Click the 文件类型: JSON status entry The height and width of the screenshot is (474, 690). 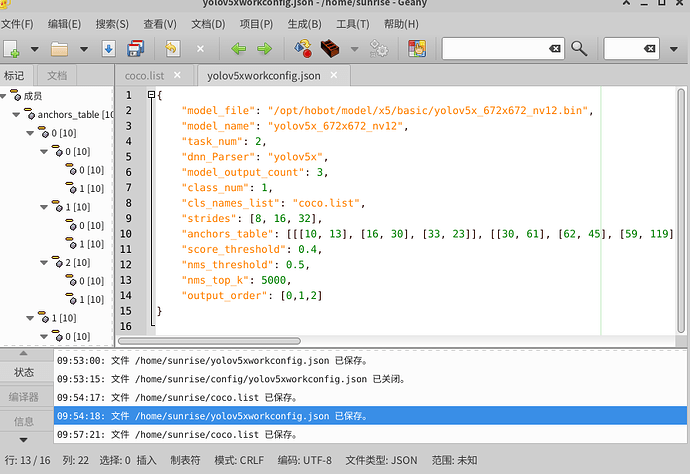tap(381, 460)
